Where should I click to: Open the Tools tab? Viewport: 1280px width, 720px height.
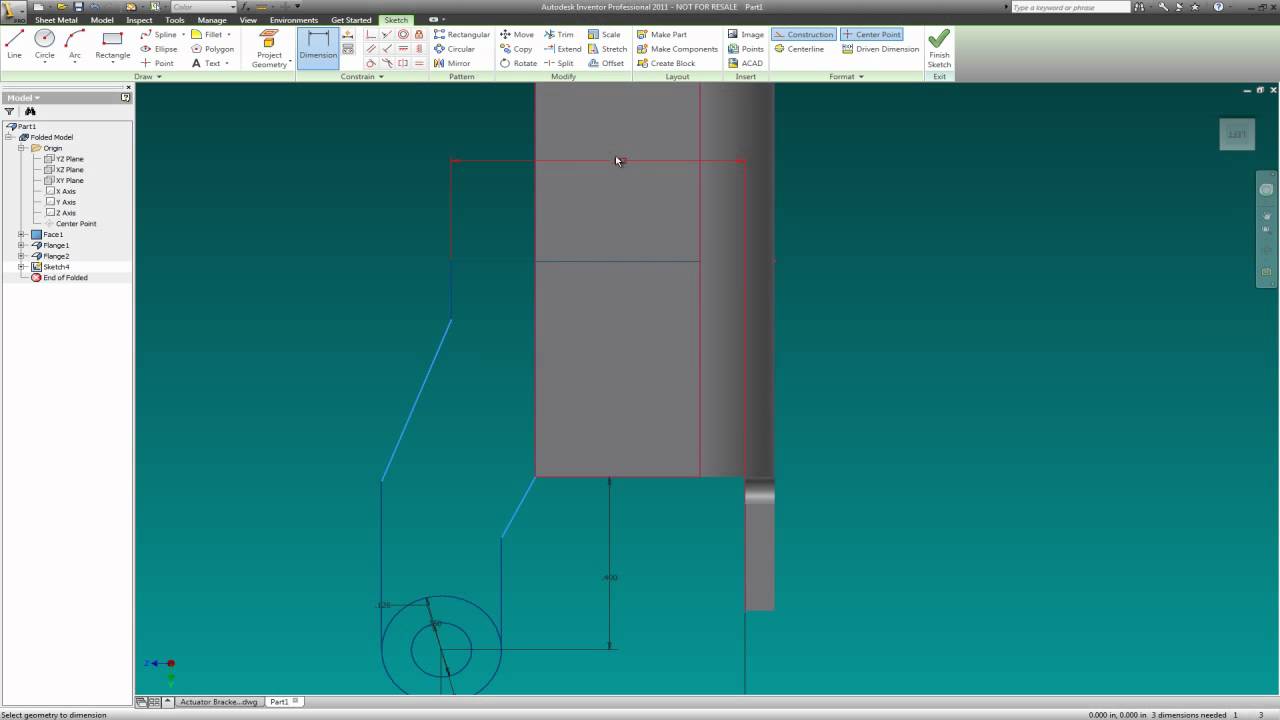[x=175, y=20]
